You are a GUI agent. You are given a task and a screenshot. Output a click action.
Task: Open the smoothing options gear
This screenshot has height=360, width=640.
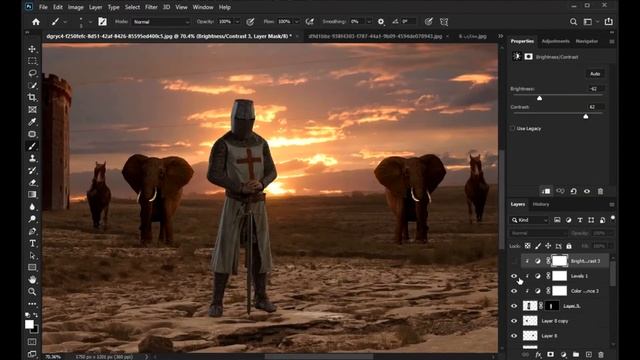point(381,22)
